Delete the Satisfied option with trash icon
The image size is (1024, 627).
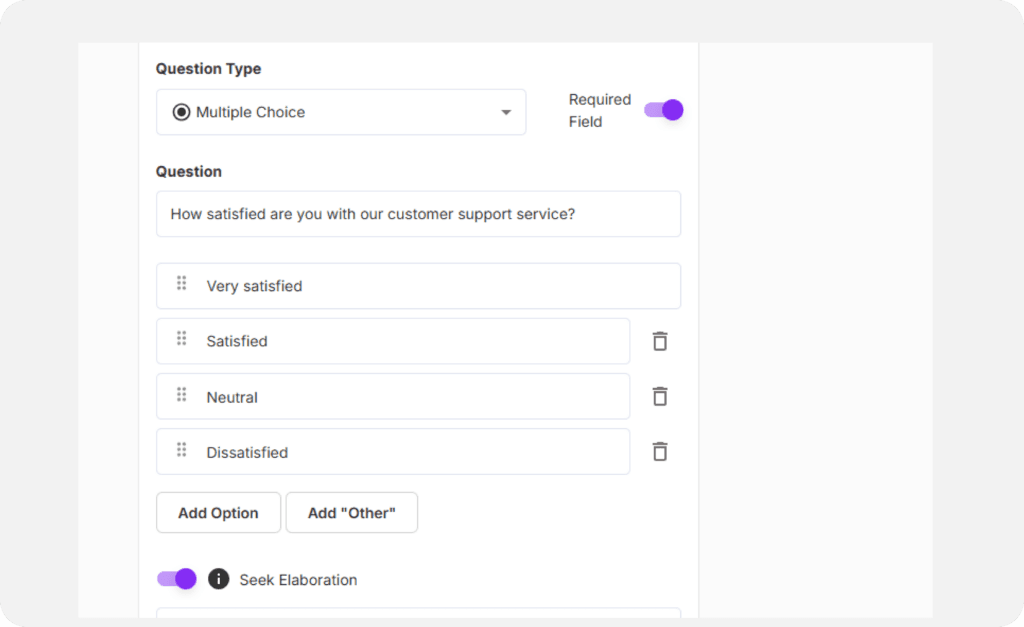(660, 342)
